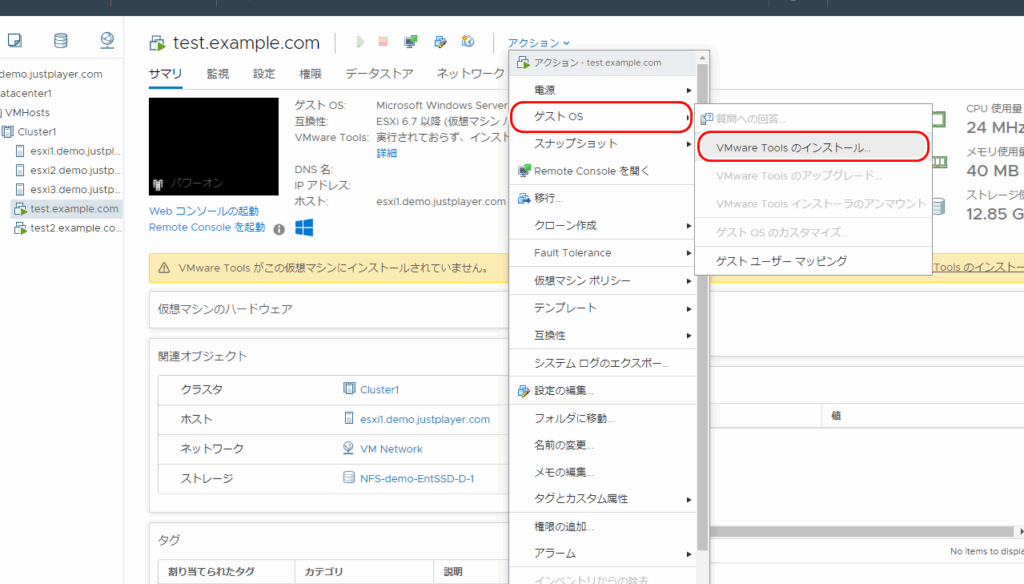Click the power on (play) toolbar icon
1024x584 pixels.
(360, 42)
